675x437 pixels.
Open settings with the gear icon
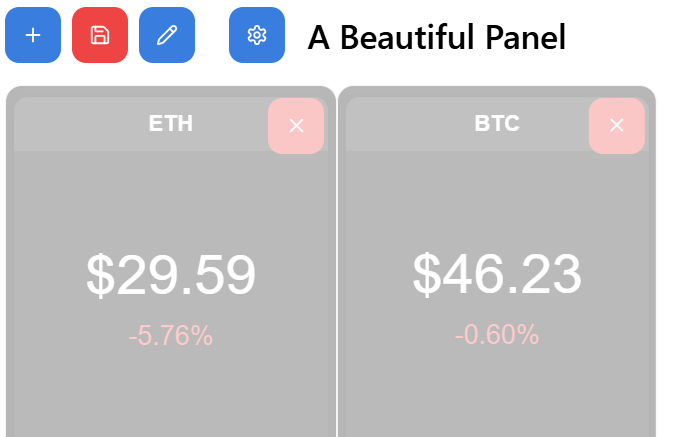(257, 35)
